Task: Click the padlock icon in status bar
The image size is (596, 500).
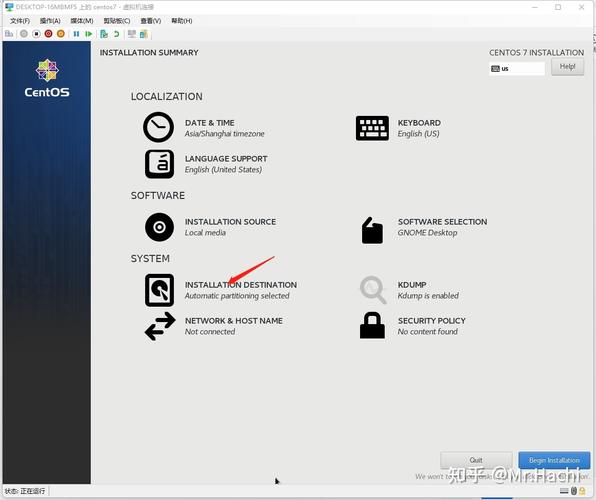Action: pos(582,491)
